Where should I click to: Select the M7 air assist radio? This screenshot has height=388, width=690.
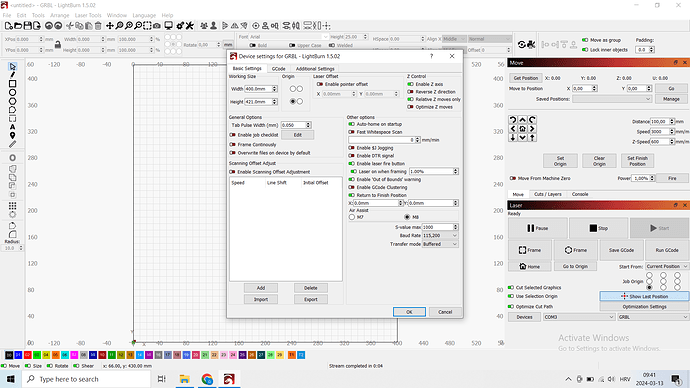coord(352,217)
